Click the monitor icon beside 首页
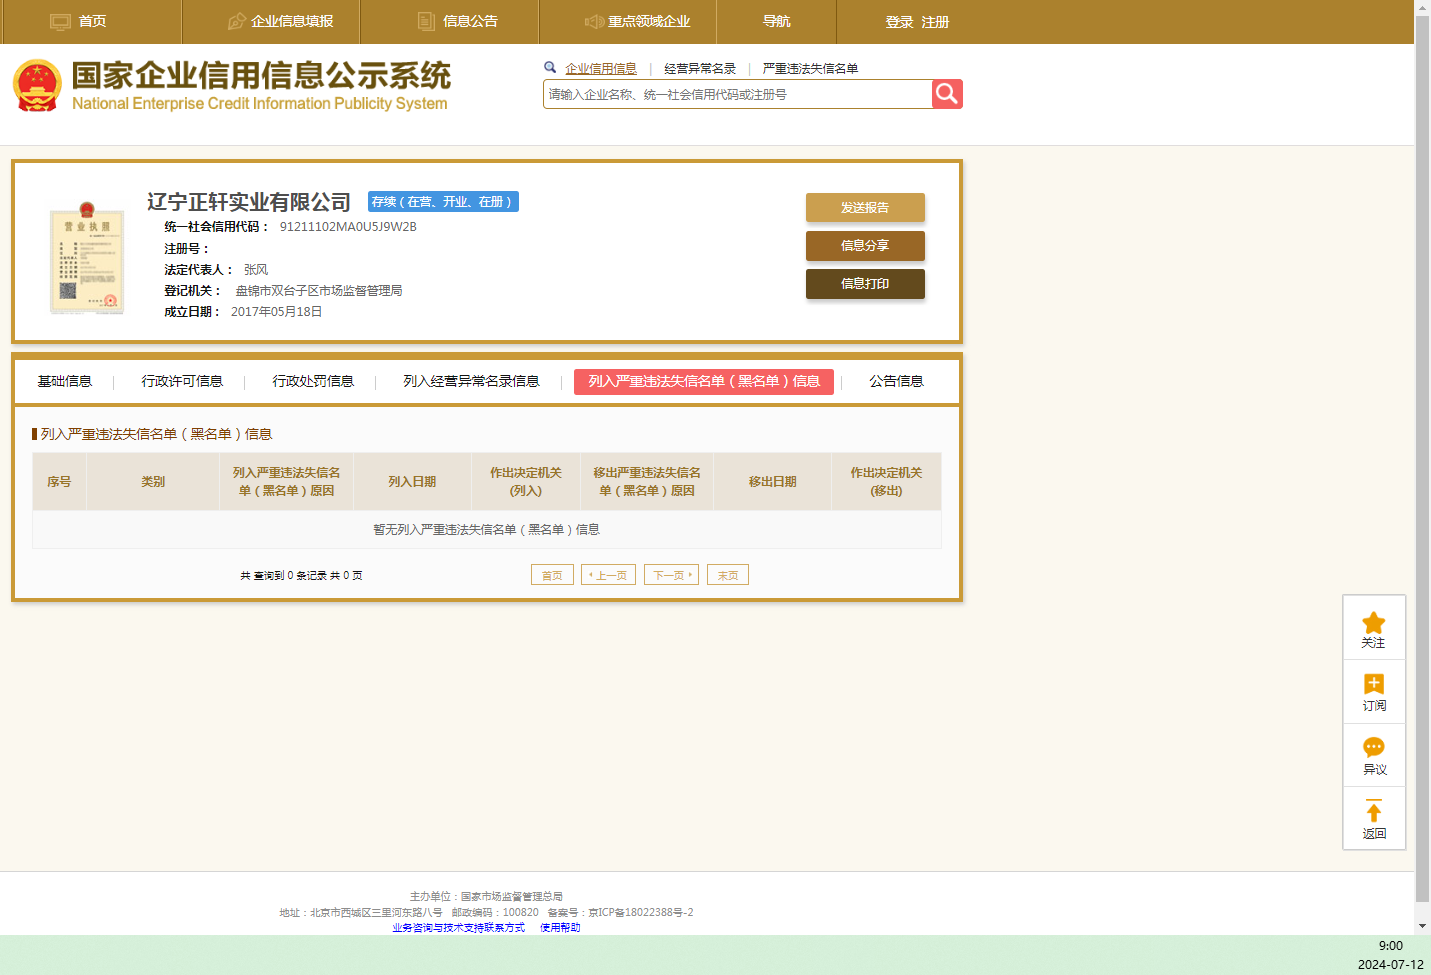The width and height of the screenshot is (1431, 975). pos(60,21)
